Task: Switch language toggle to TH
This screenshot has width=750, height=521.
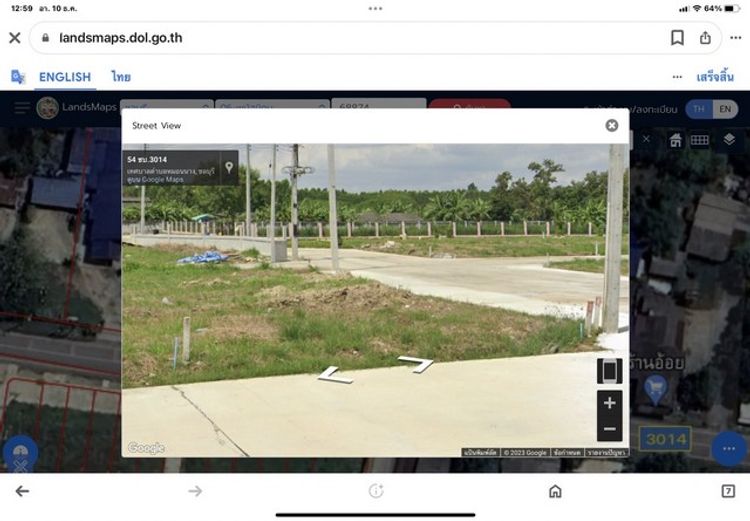Action: click(x=699, y=109)
